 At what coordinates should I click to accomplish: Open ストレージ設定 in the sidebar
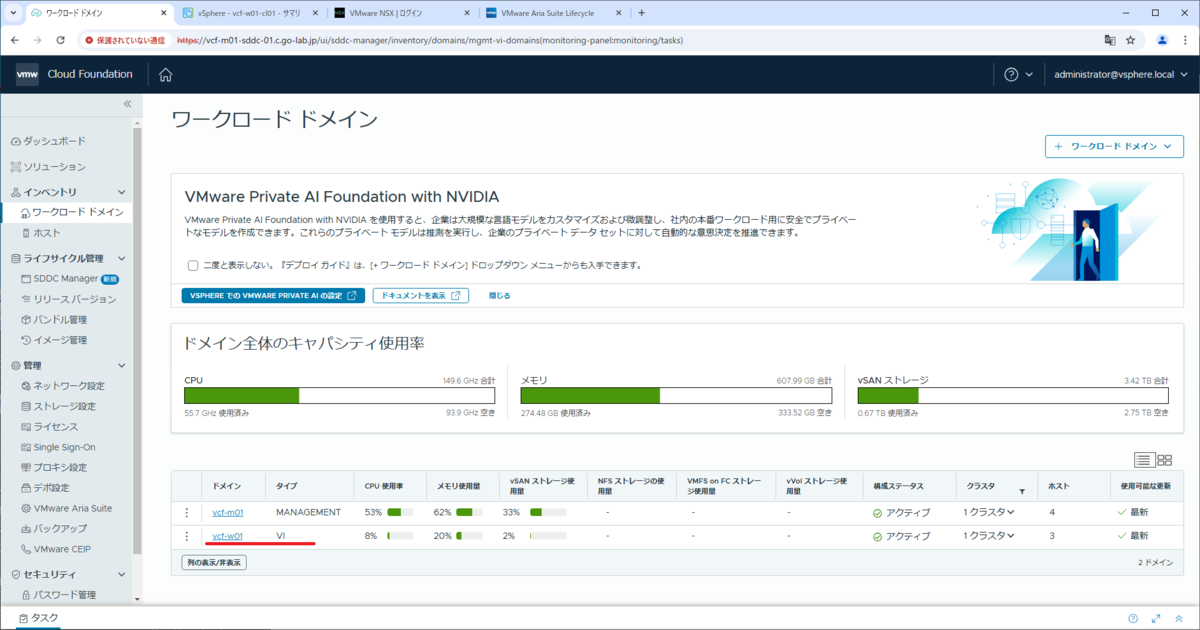tap(58, 406)
